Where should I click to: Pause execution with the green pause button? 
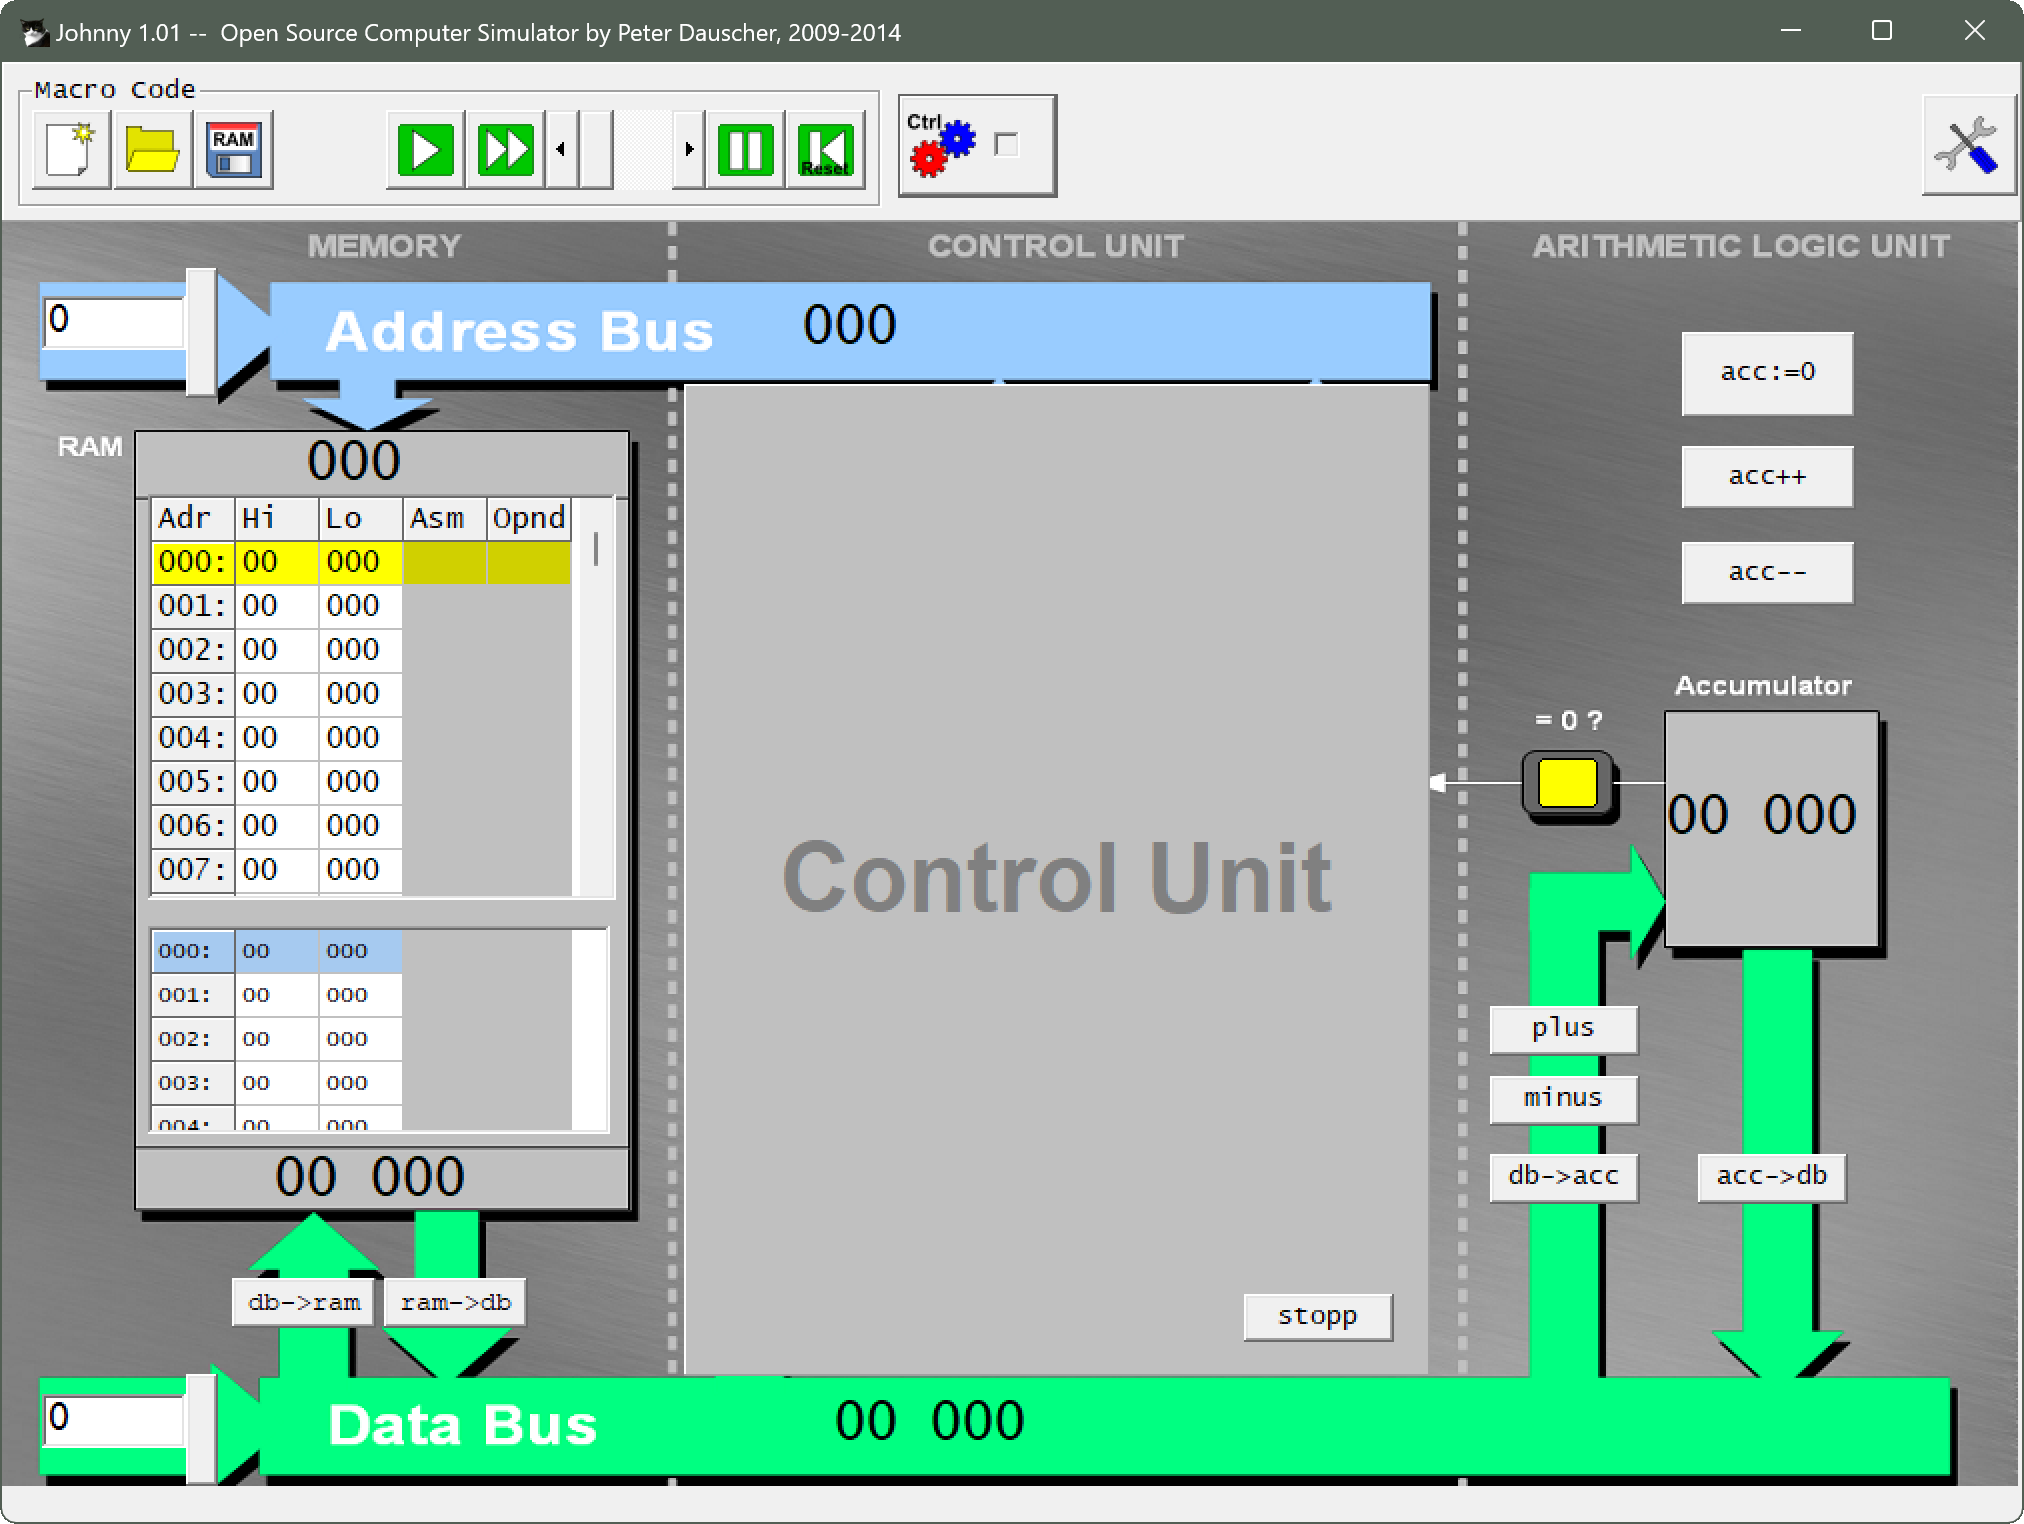[745, 150]
